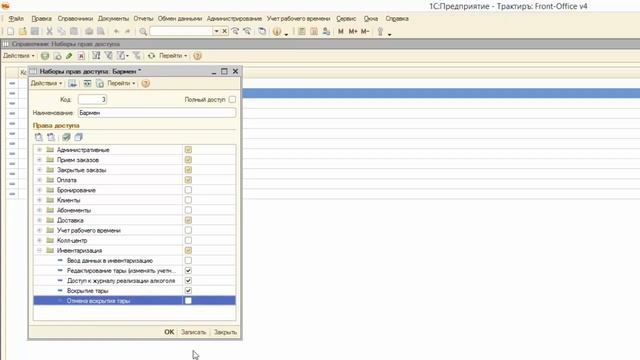Open the Справочники menu
Image resolution: width=640 pixels, height=360 pixels.
(75, 19)
